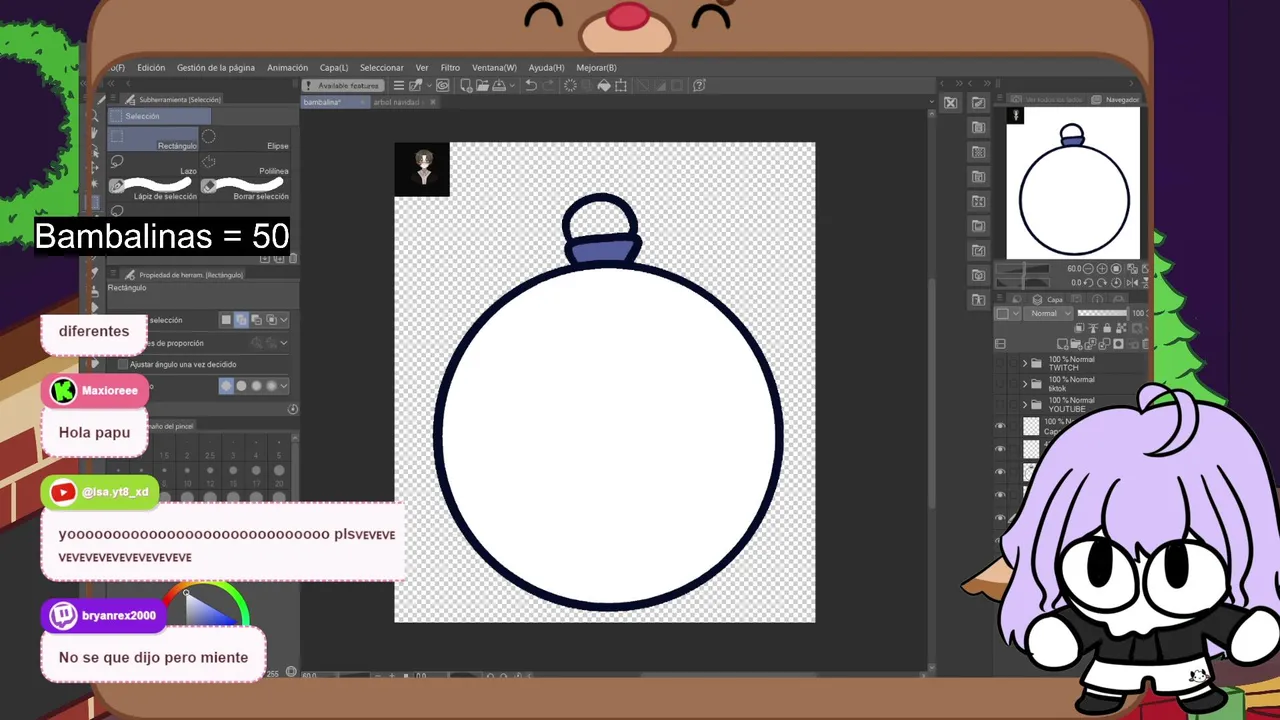This screenshot has width=1280, height=720.
Task: Check Ajustar ángulo una vez decidido
Action: coord(123,364)
